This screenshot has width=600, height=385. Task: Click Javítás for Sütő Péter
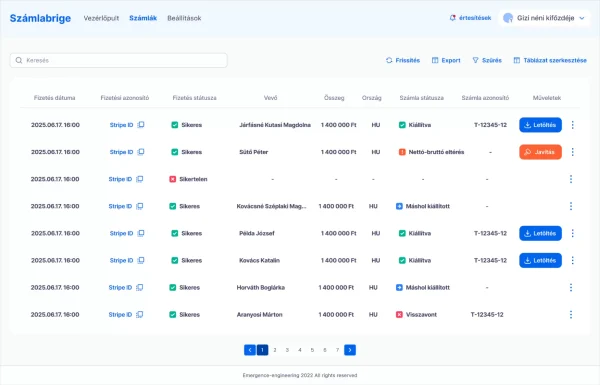[540, 152]
